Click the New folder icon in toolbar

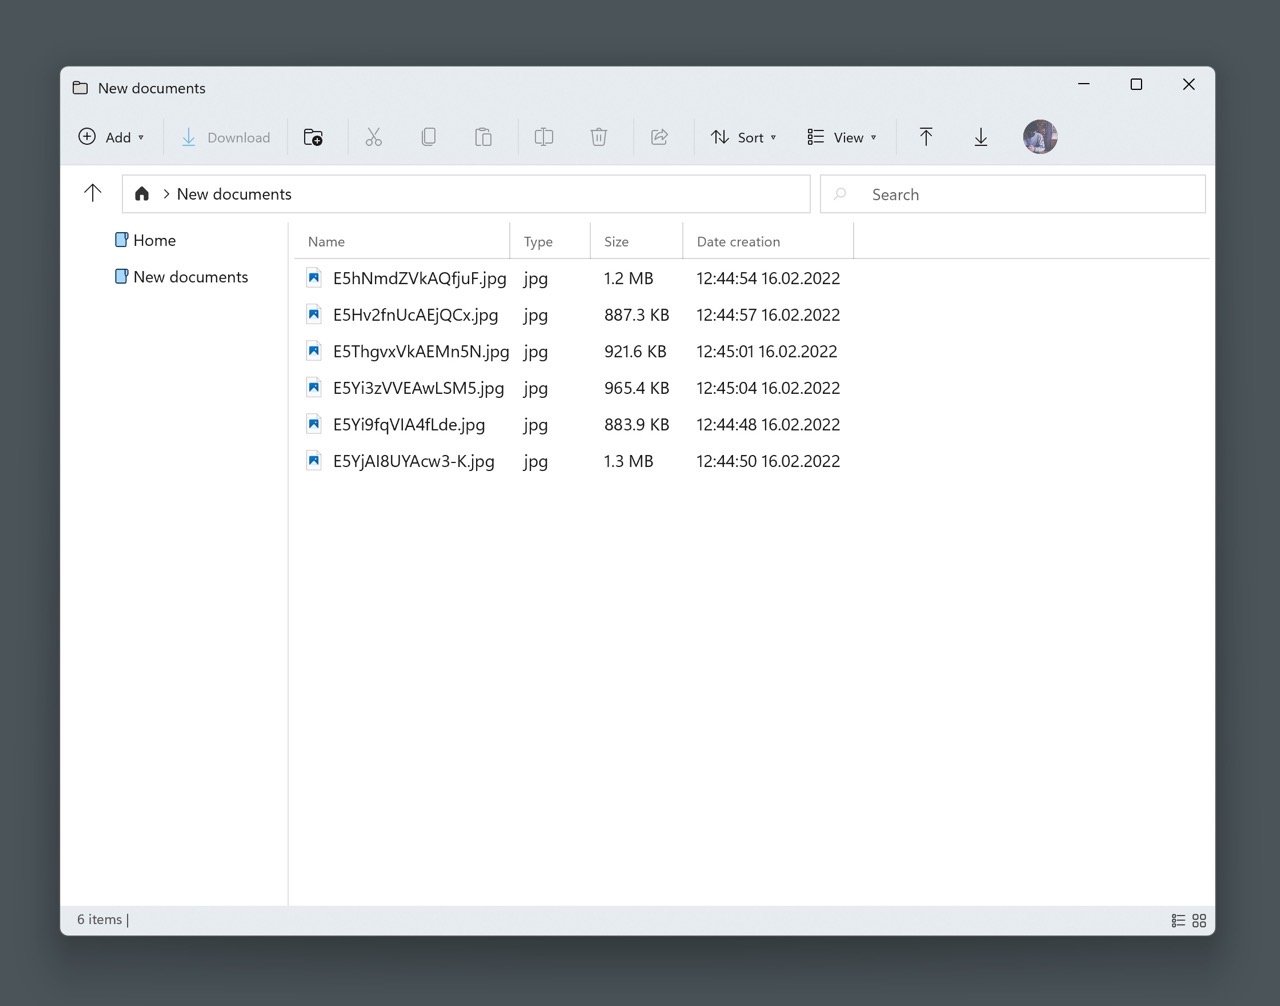(x=313, y=136)
